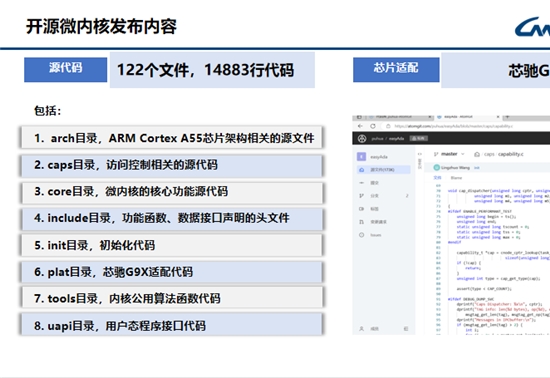Click the puhua link in the dark header
This screenshot has width=550, height=378.
(x=377, y=139)
